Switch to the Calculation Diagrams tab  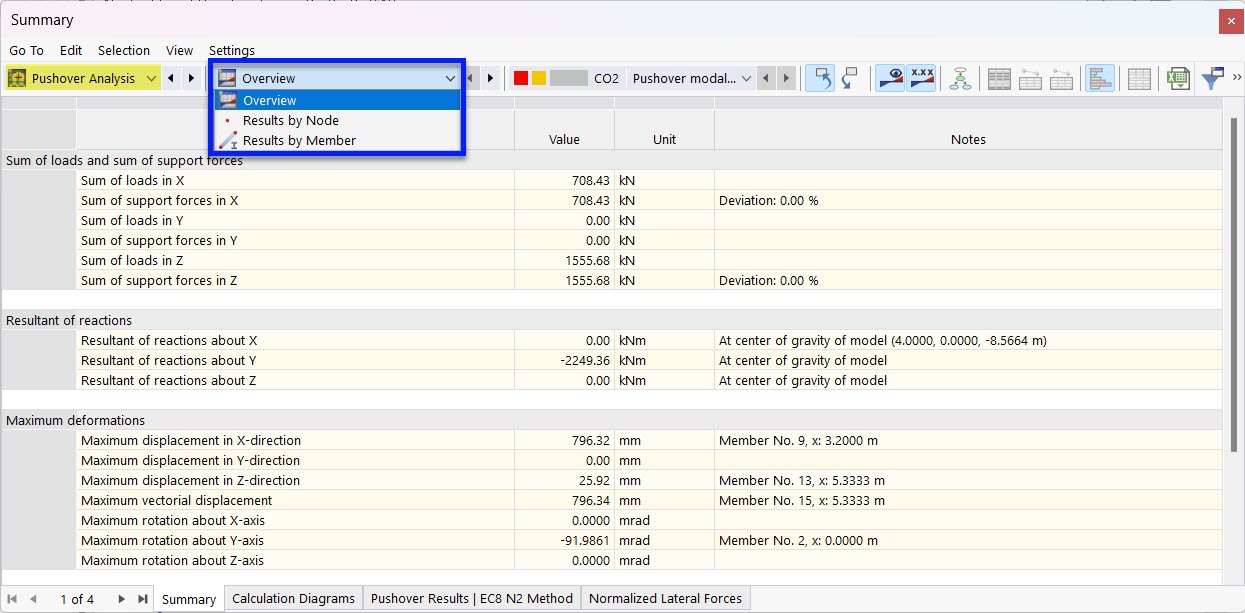coord(292,598)
